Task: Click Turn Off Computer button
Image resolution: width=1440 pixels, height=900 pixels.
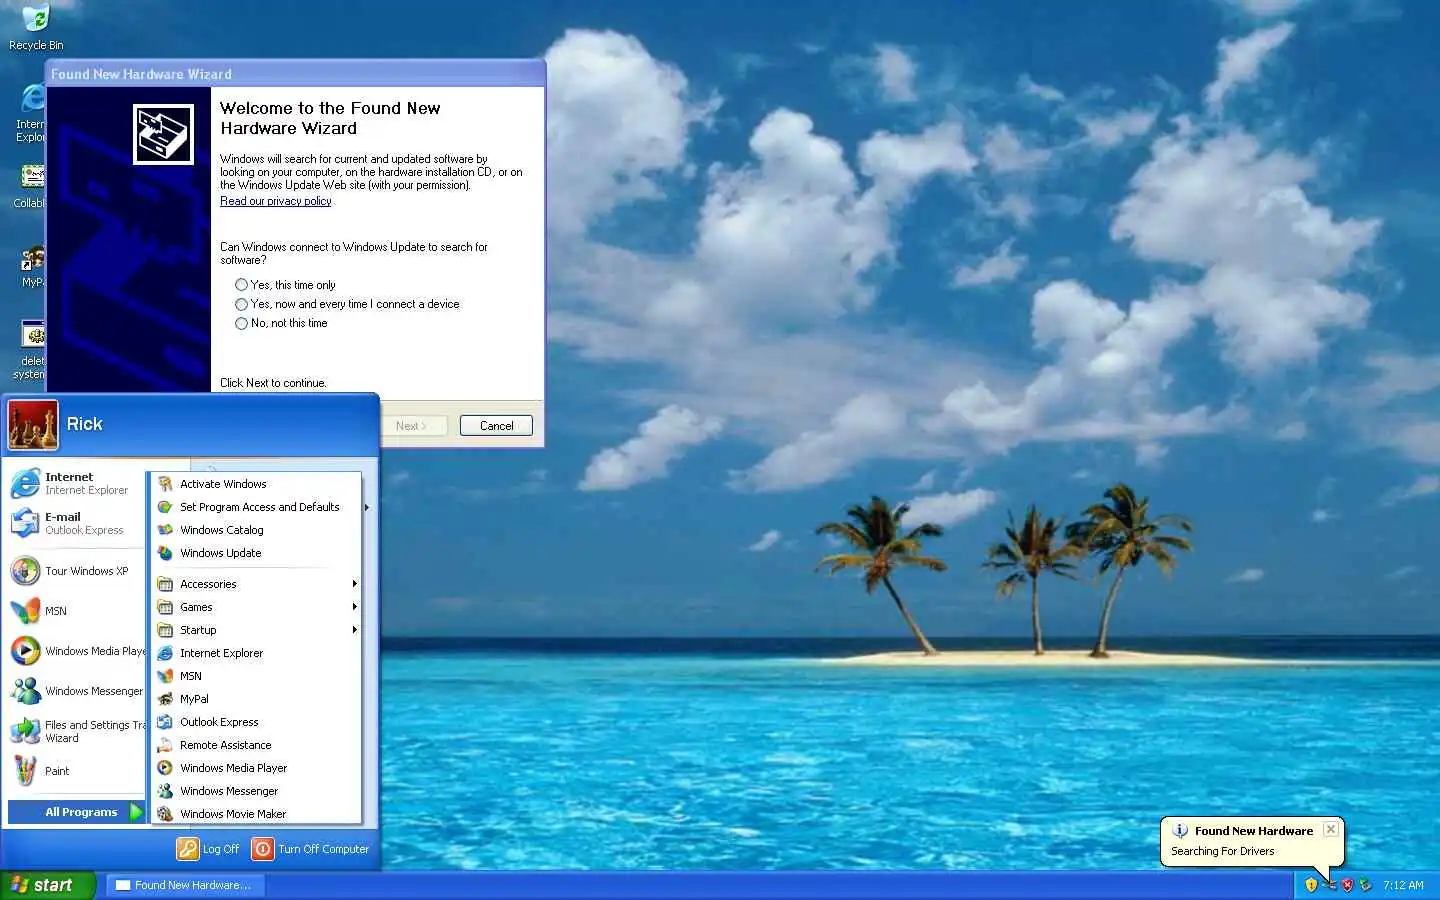Action: point(311,849)
